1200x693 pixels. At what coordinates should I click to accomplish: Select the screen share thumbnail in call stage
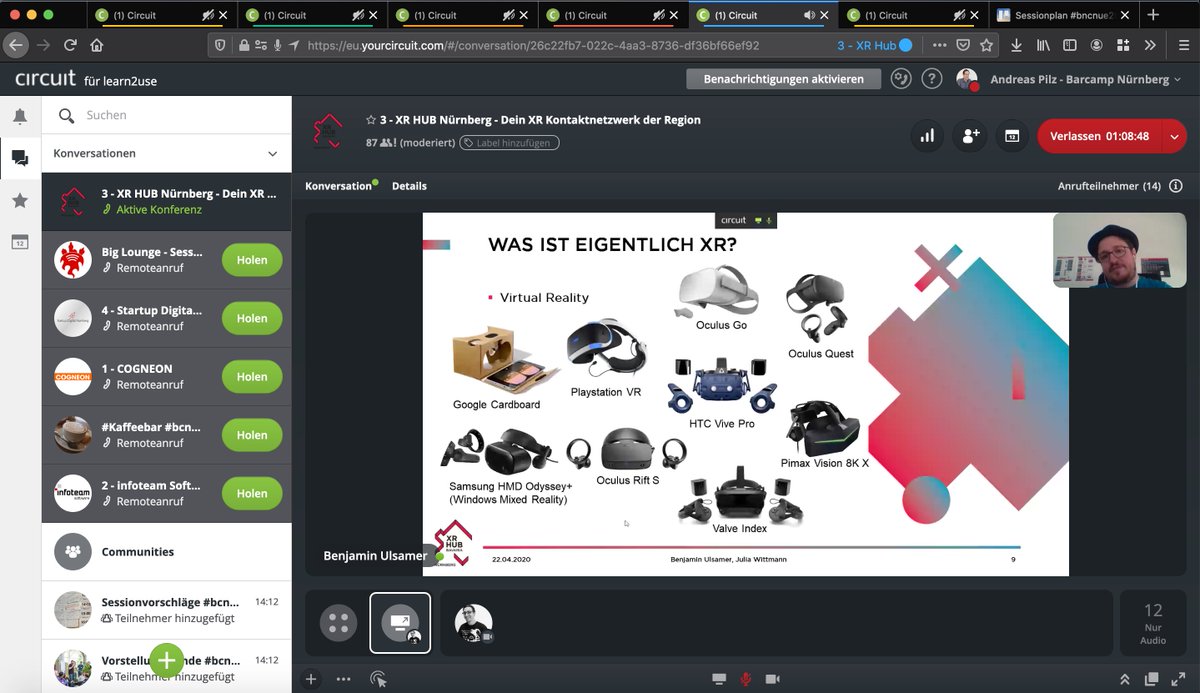click(400, 623)
